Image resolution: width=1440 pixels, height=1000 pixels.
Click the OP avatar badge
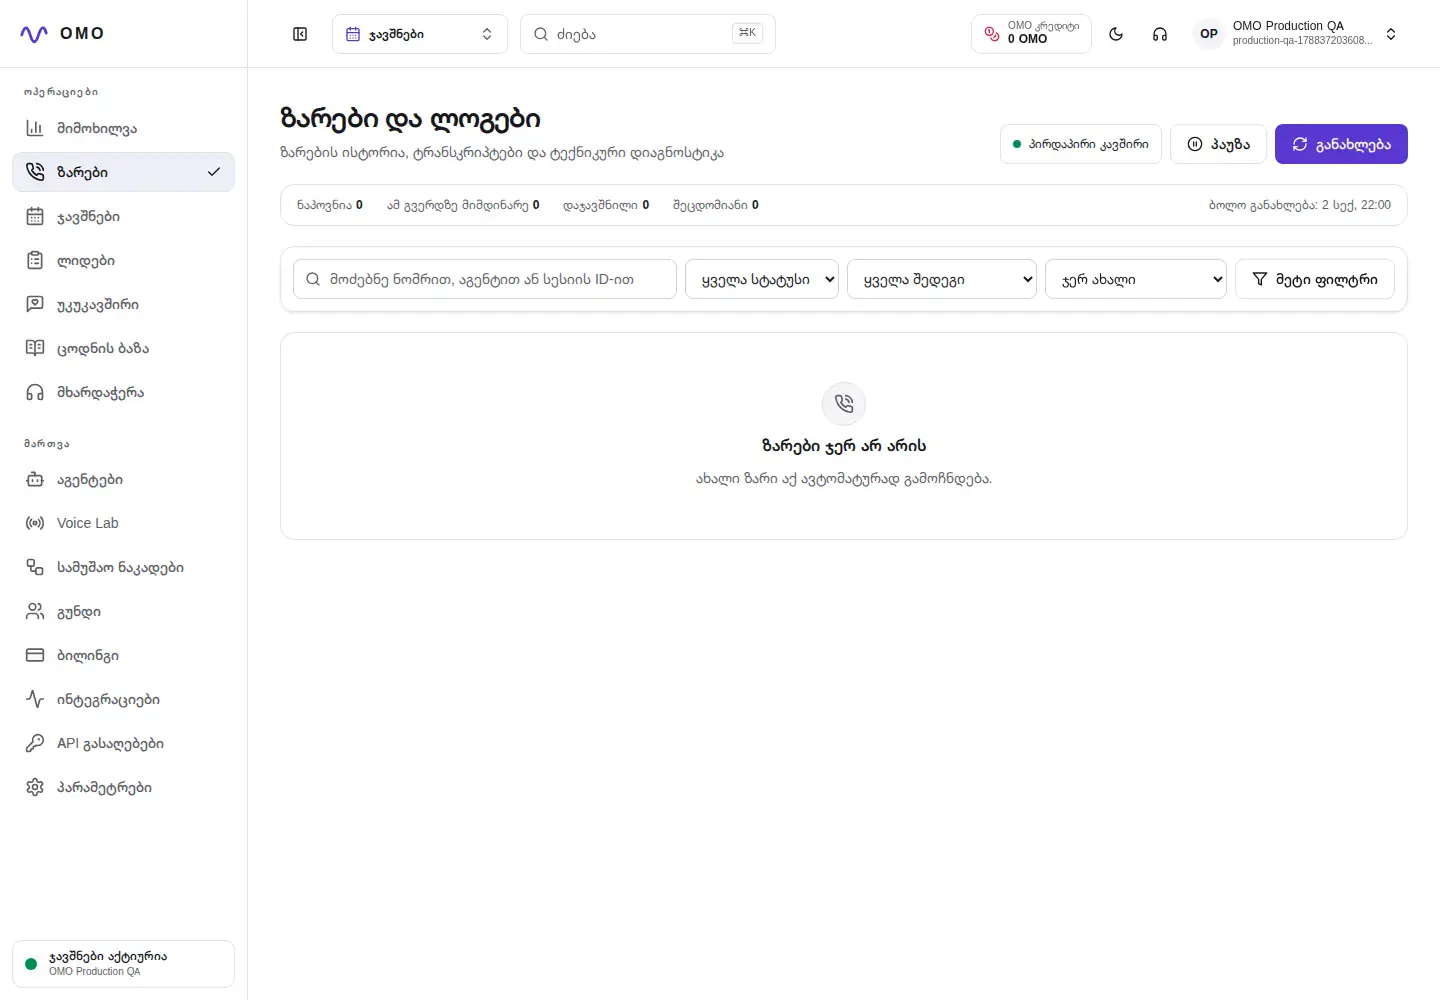(1209, 34)
